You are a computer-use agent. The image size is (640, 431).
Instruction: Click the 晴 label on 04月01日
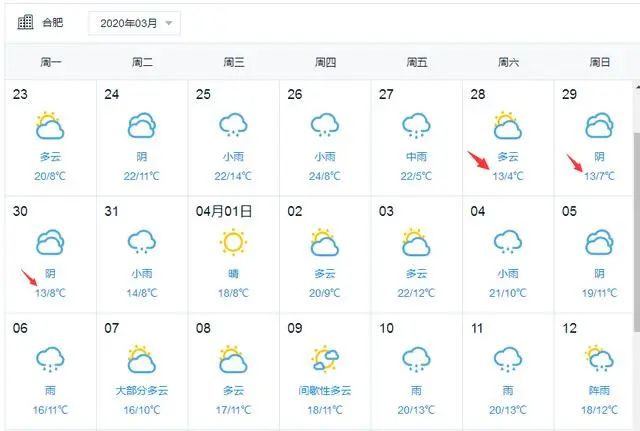[233, 273]
